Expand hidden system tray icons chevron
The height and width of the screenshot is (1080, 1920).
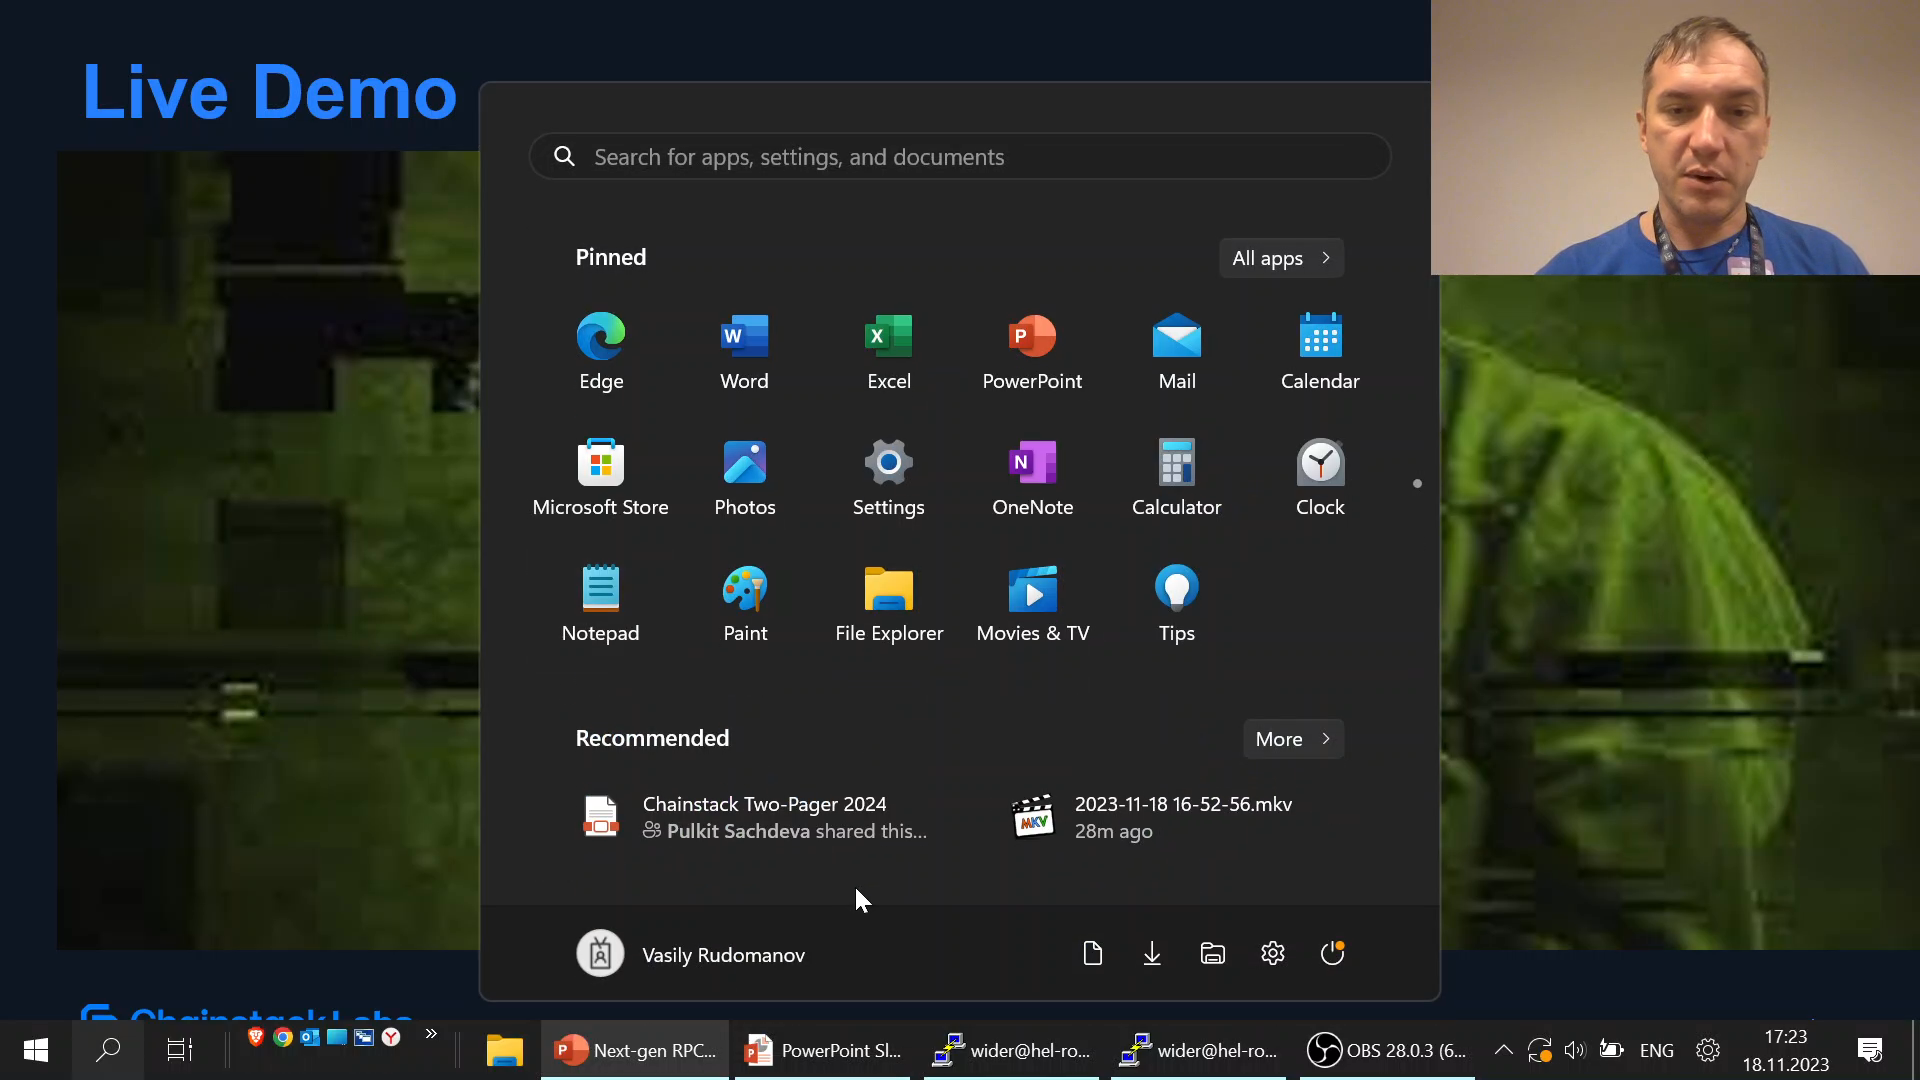(1503, 1050)
